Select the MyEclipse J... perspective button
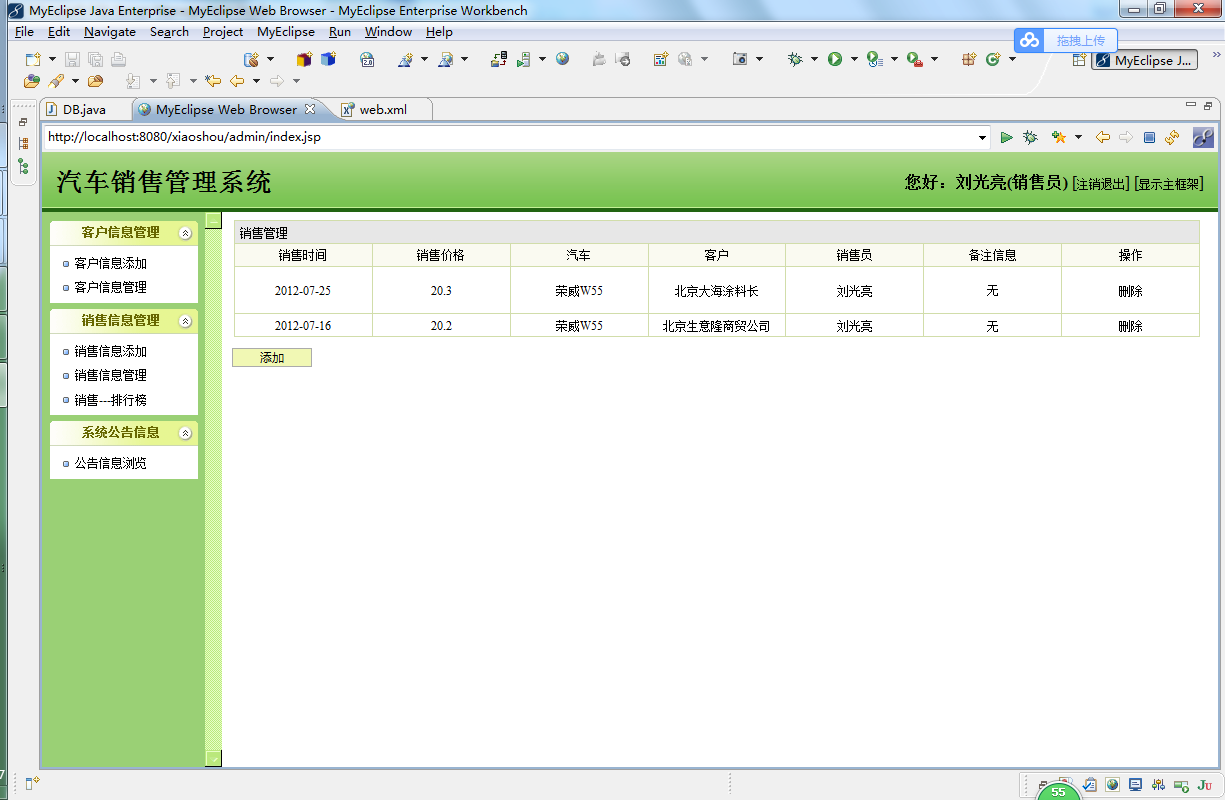Screen dimensions: 1225x800 click(1144, 60)
